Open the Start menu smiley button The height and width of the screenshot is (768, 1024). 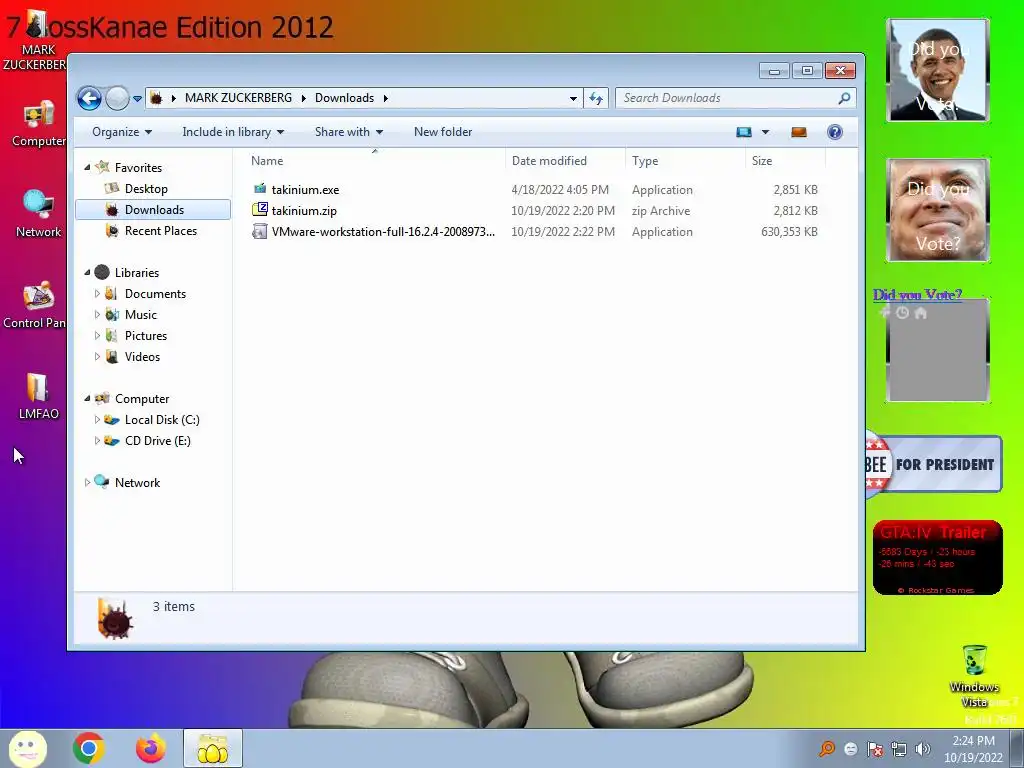pos(27,748)
